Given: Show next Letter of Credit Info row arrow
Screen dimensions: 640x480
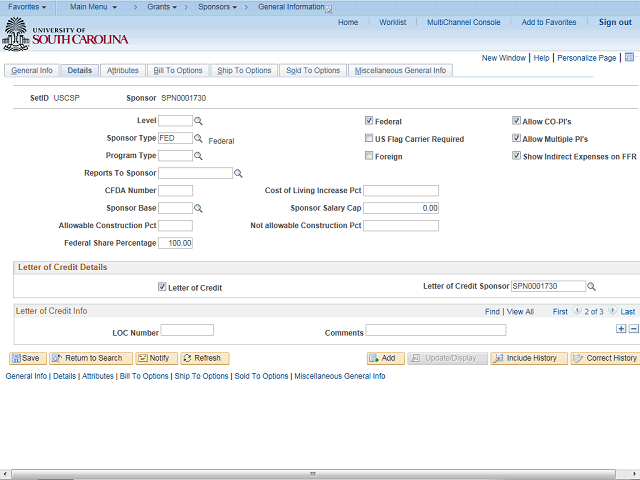Looking at the screenshot, I should point(612,311).
